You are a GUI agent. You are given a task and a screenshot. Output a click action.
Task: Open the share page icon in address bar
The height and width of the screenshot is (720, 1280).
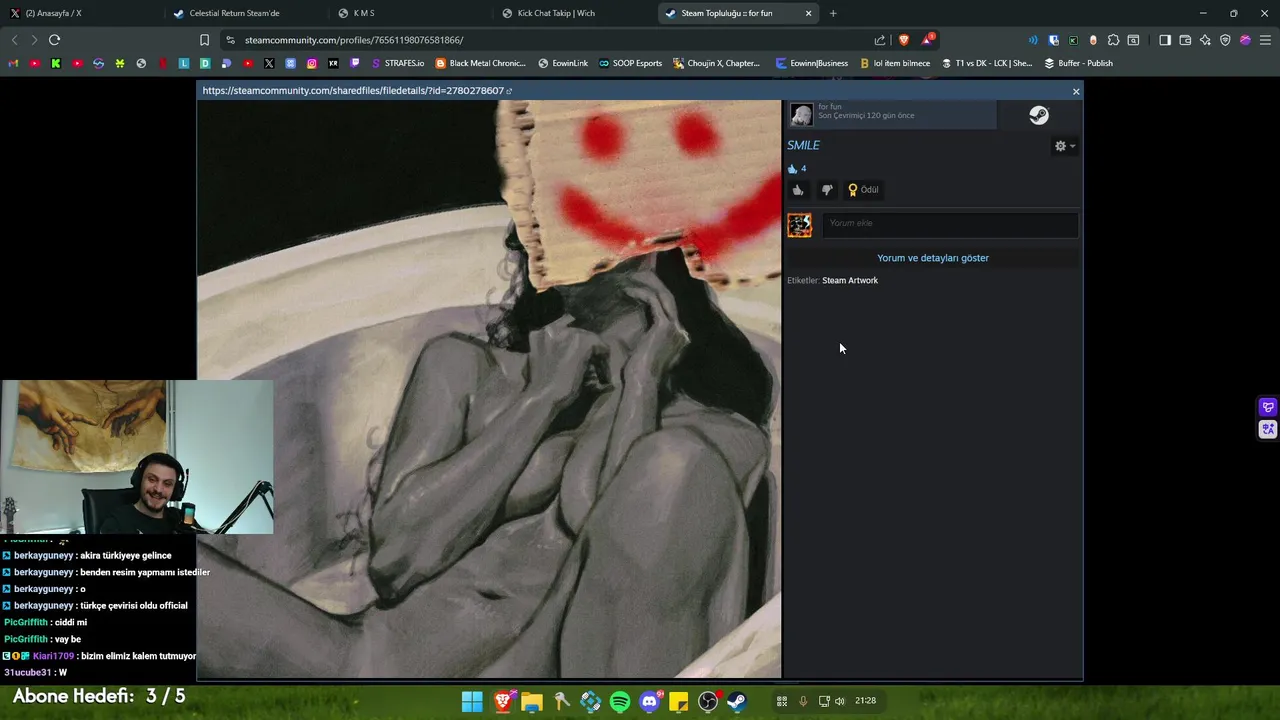(880, 40)
